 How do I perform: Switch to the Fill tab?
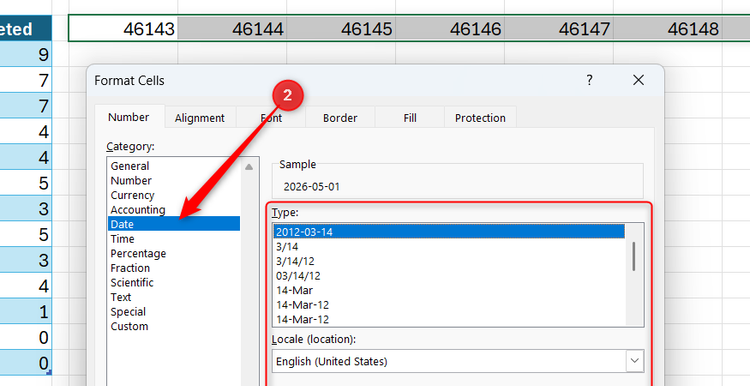(410, 118)
